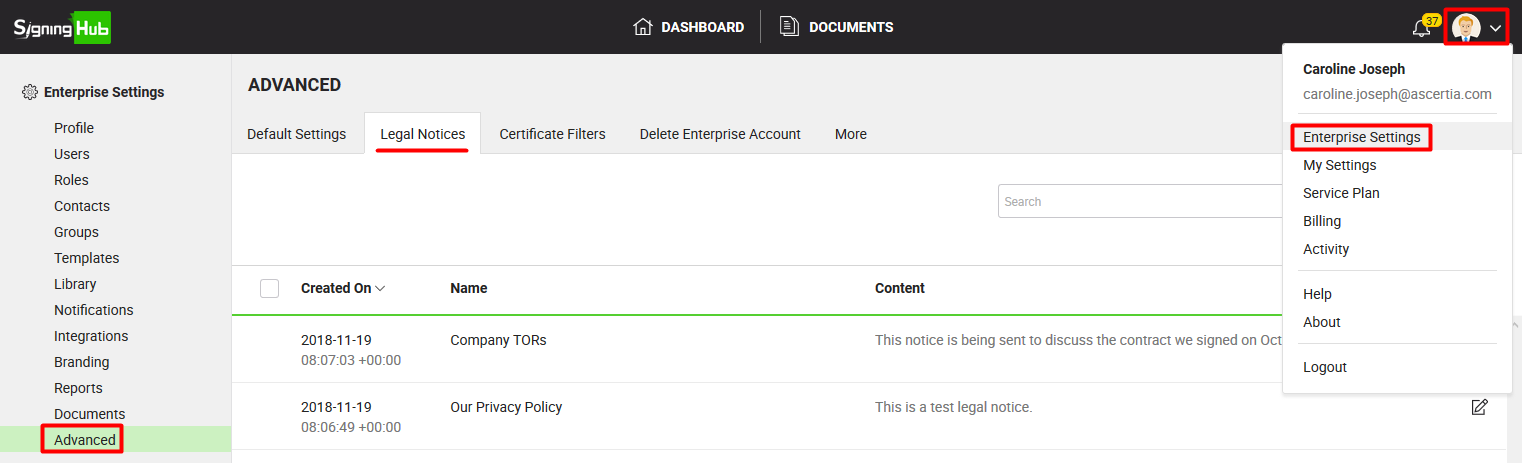Click the Enterprise Settings gear icon
The image size is (1522, 463).
point(30,92)
